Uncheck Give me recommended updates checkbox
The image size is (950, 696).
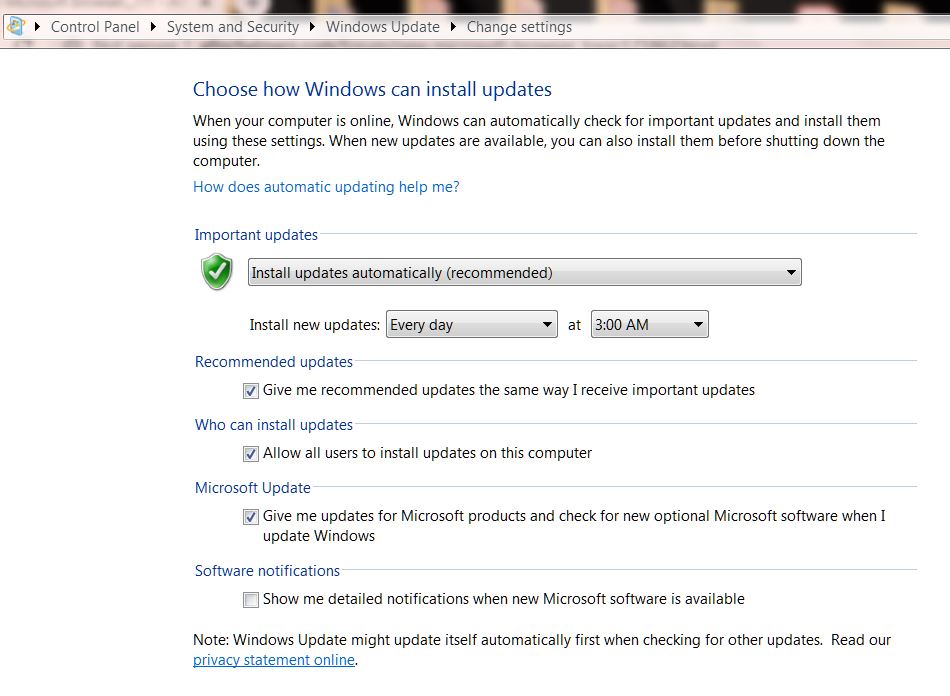click(x=251, y=391)
